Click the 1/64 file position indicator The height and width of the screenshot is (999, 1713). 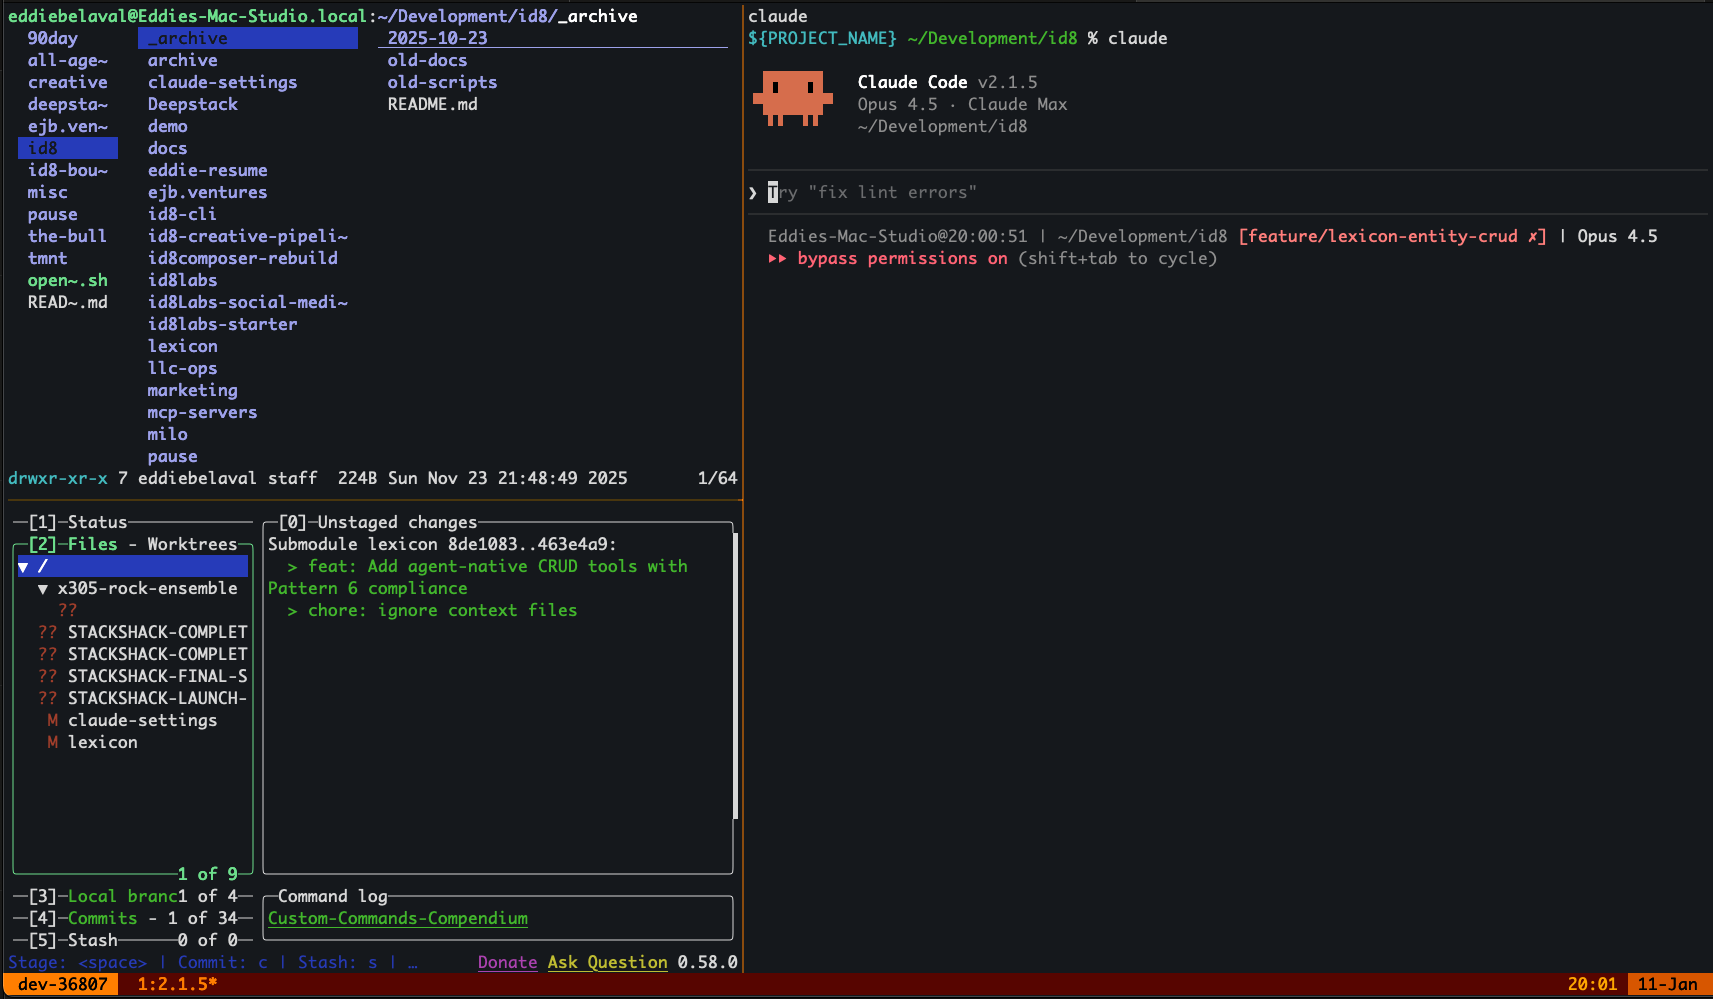(717, 478)
